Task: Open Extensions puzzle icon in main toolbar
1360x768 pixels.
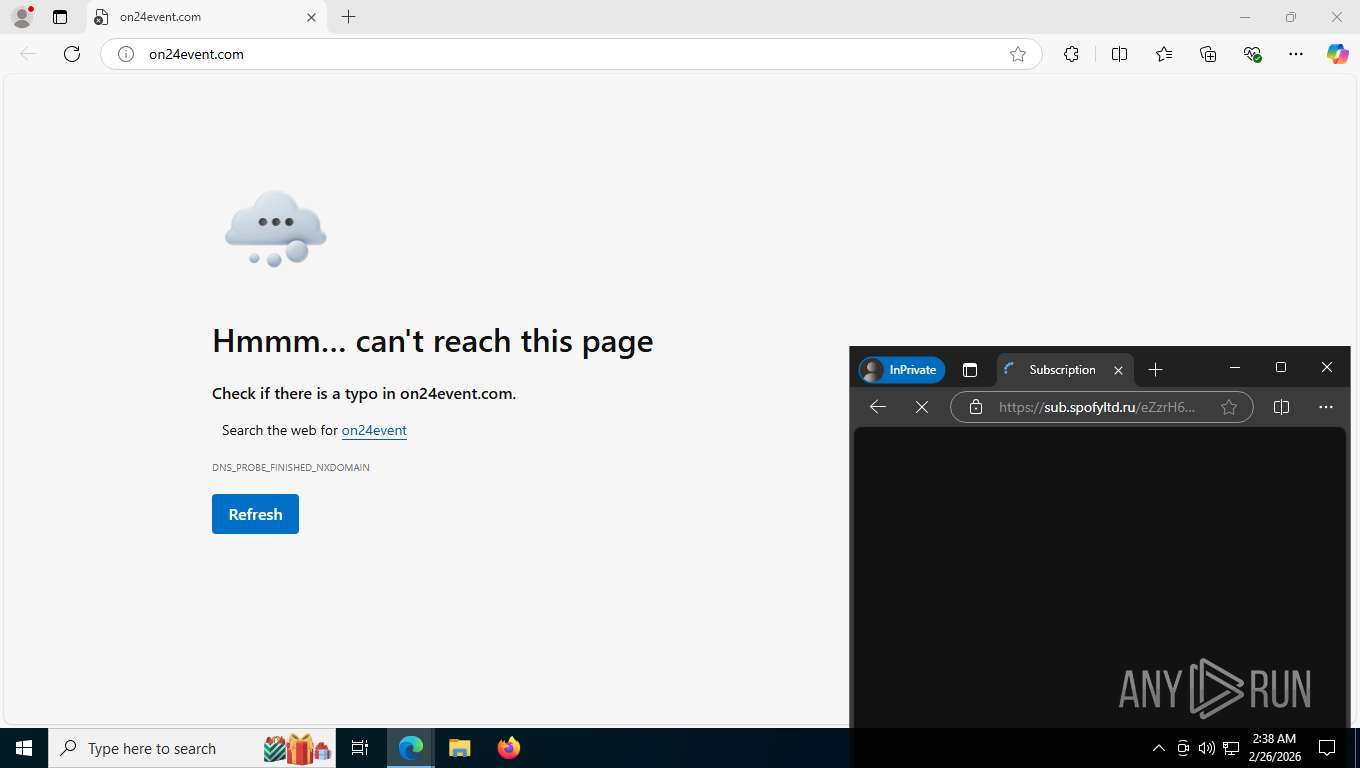Action: (x=1071, y=54)
